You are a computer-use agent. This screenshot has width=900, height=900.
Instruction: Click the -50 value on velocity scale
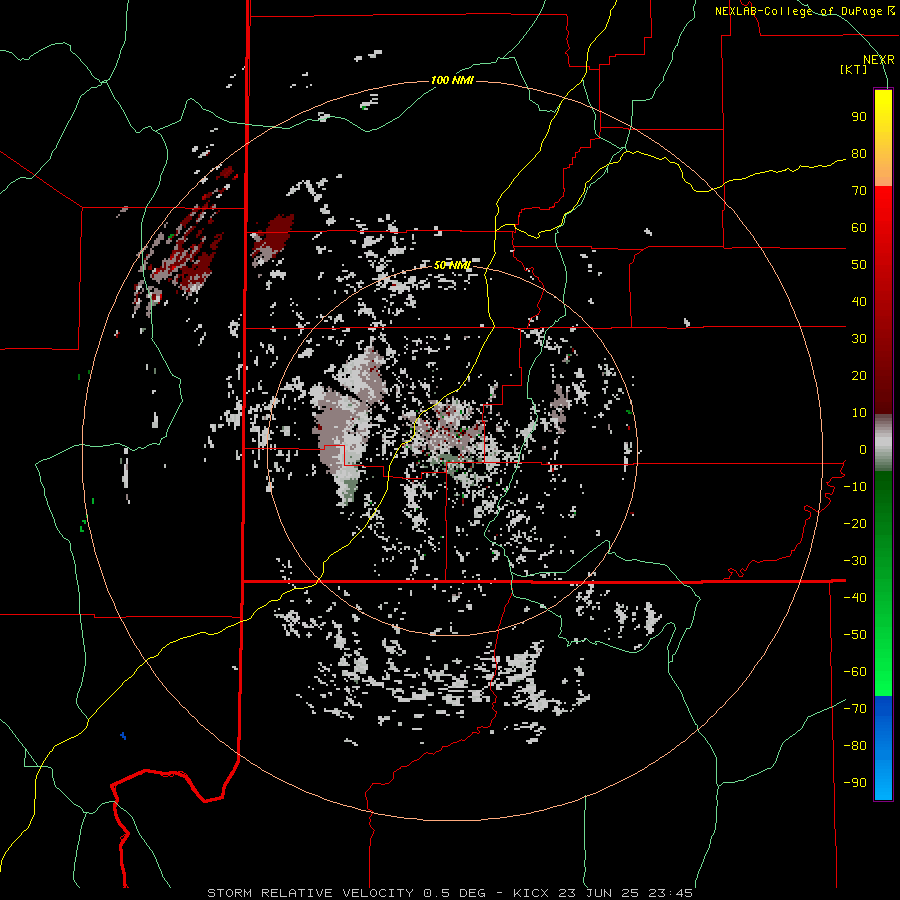855,635
